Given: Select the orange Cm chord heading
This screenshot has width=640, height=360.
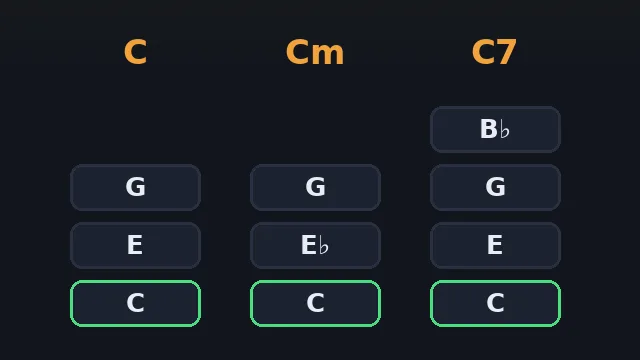Looking at the screenshot, I should point(315,52).
